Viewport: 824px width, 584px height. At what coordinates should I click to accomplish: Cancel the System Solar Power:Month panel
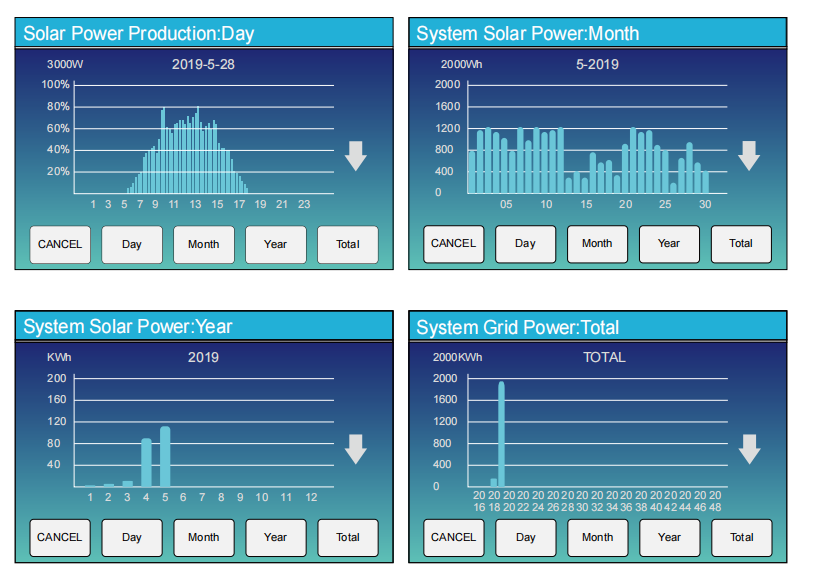tap(453, 244)
